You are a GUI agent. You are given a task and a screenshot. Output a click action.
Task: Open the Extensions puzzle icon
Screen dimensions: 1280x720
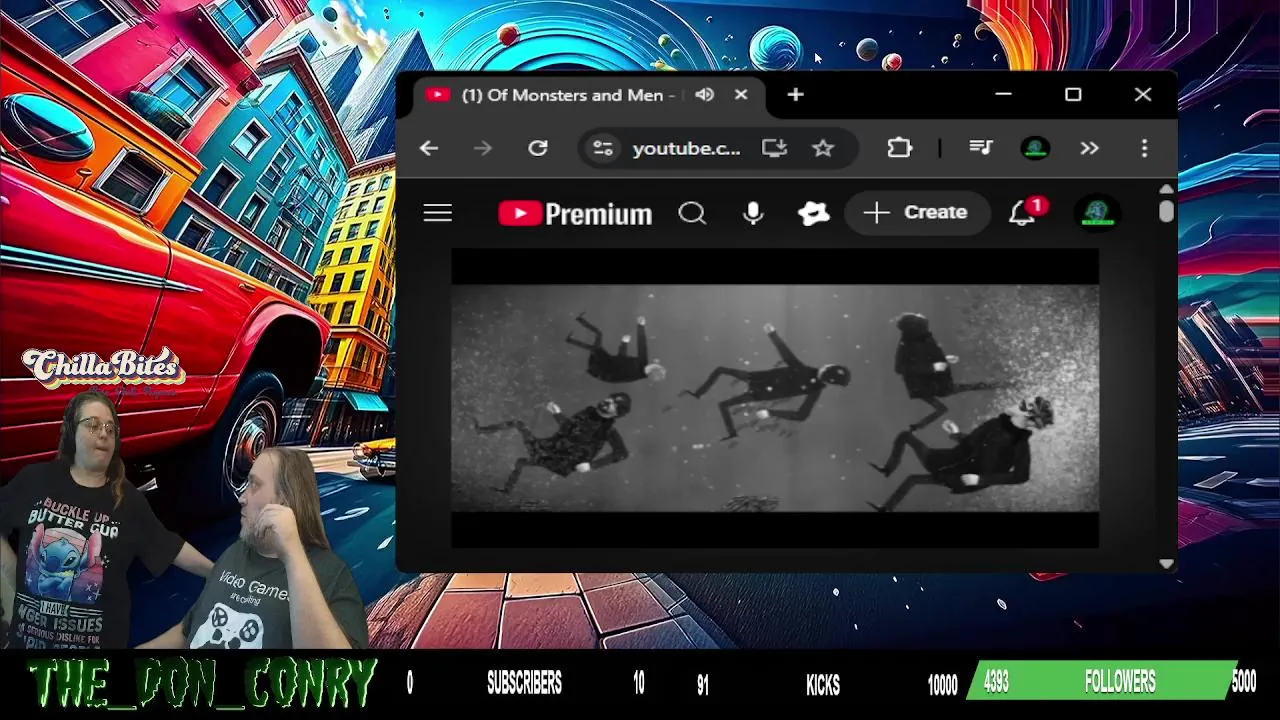[899, 148]
